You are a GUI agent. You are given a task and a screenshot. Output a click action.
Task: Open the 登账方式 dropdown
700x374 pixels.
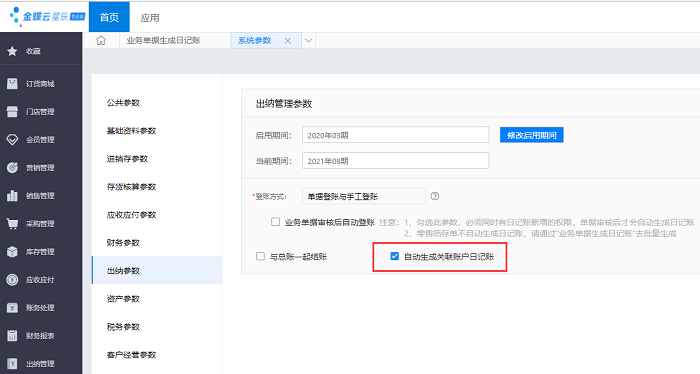(364, 196)
